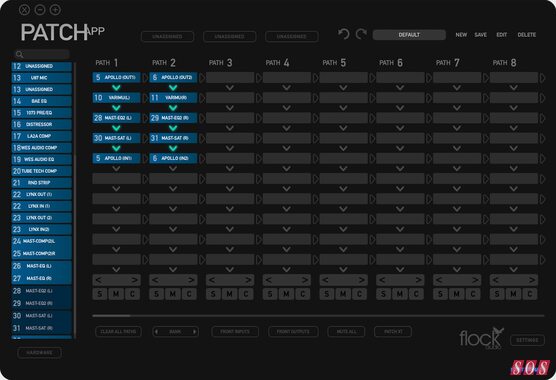The image size is (556, 380).
Task: Click green chevron below 30 MAST-SAT (L) slot
Action: (116, 148)
